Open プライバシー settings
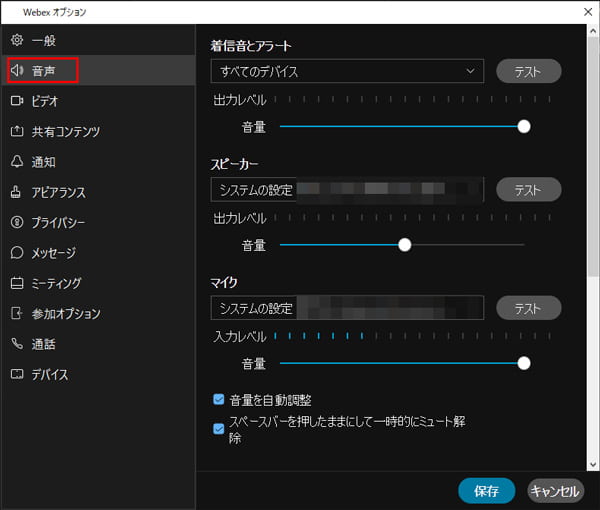Viewport: 600px width, 510px height. pyautogui.click(x=98, y=222)
